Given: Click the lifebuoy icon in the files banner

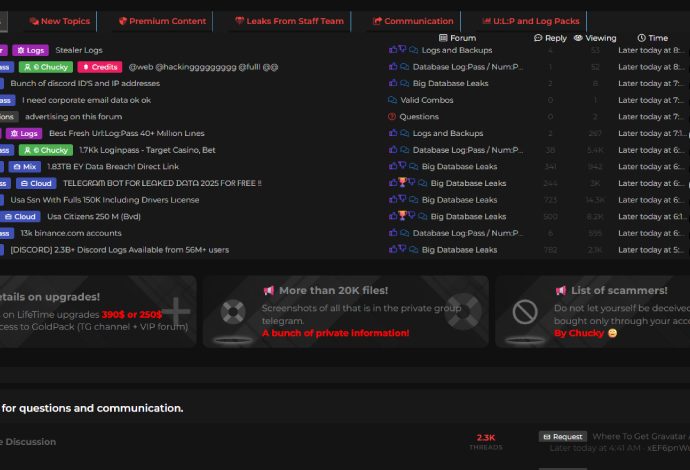Looking at the screenshot, I should point(233,312).
